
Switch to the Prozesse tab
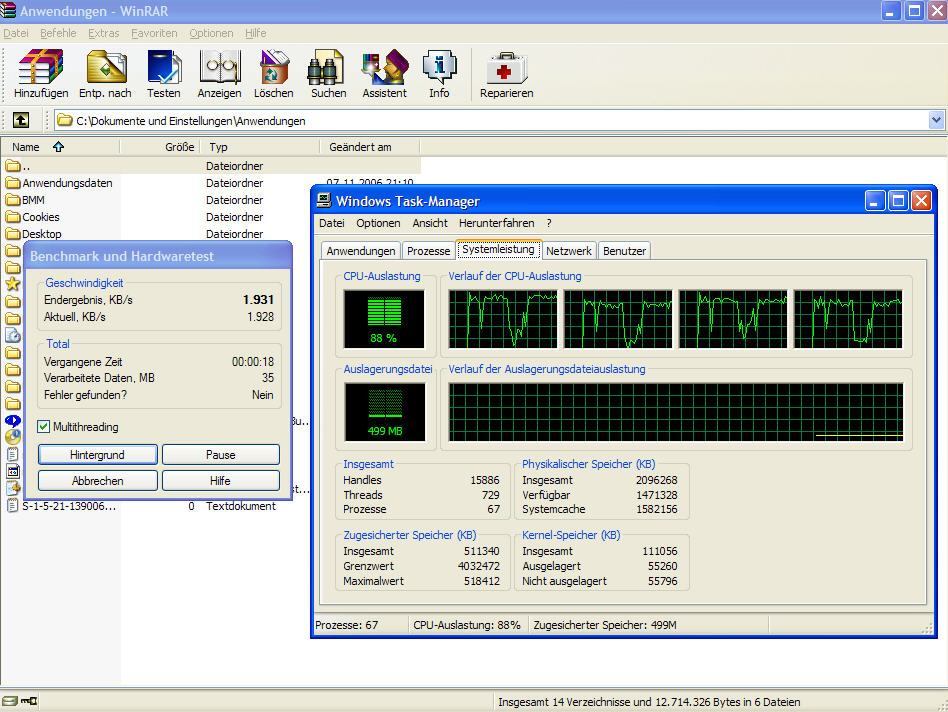[x=429, y=251]
